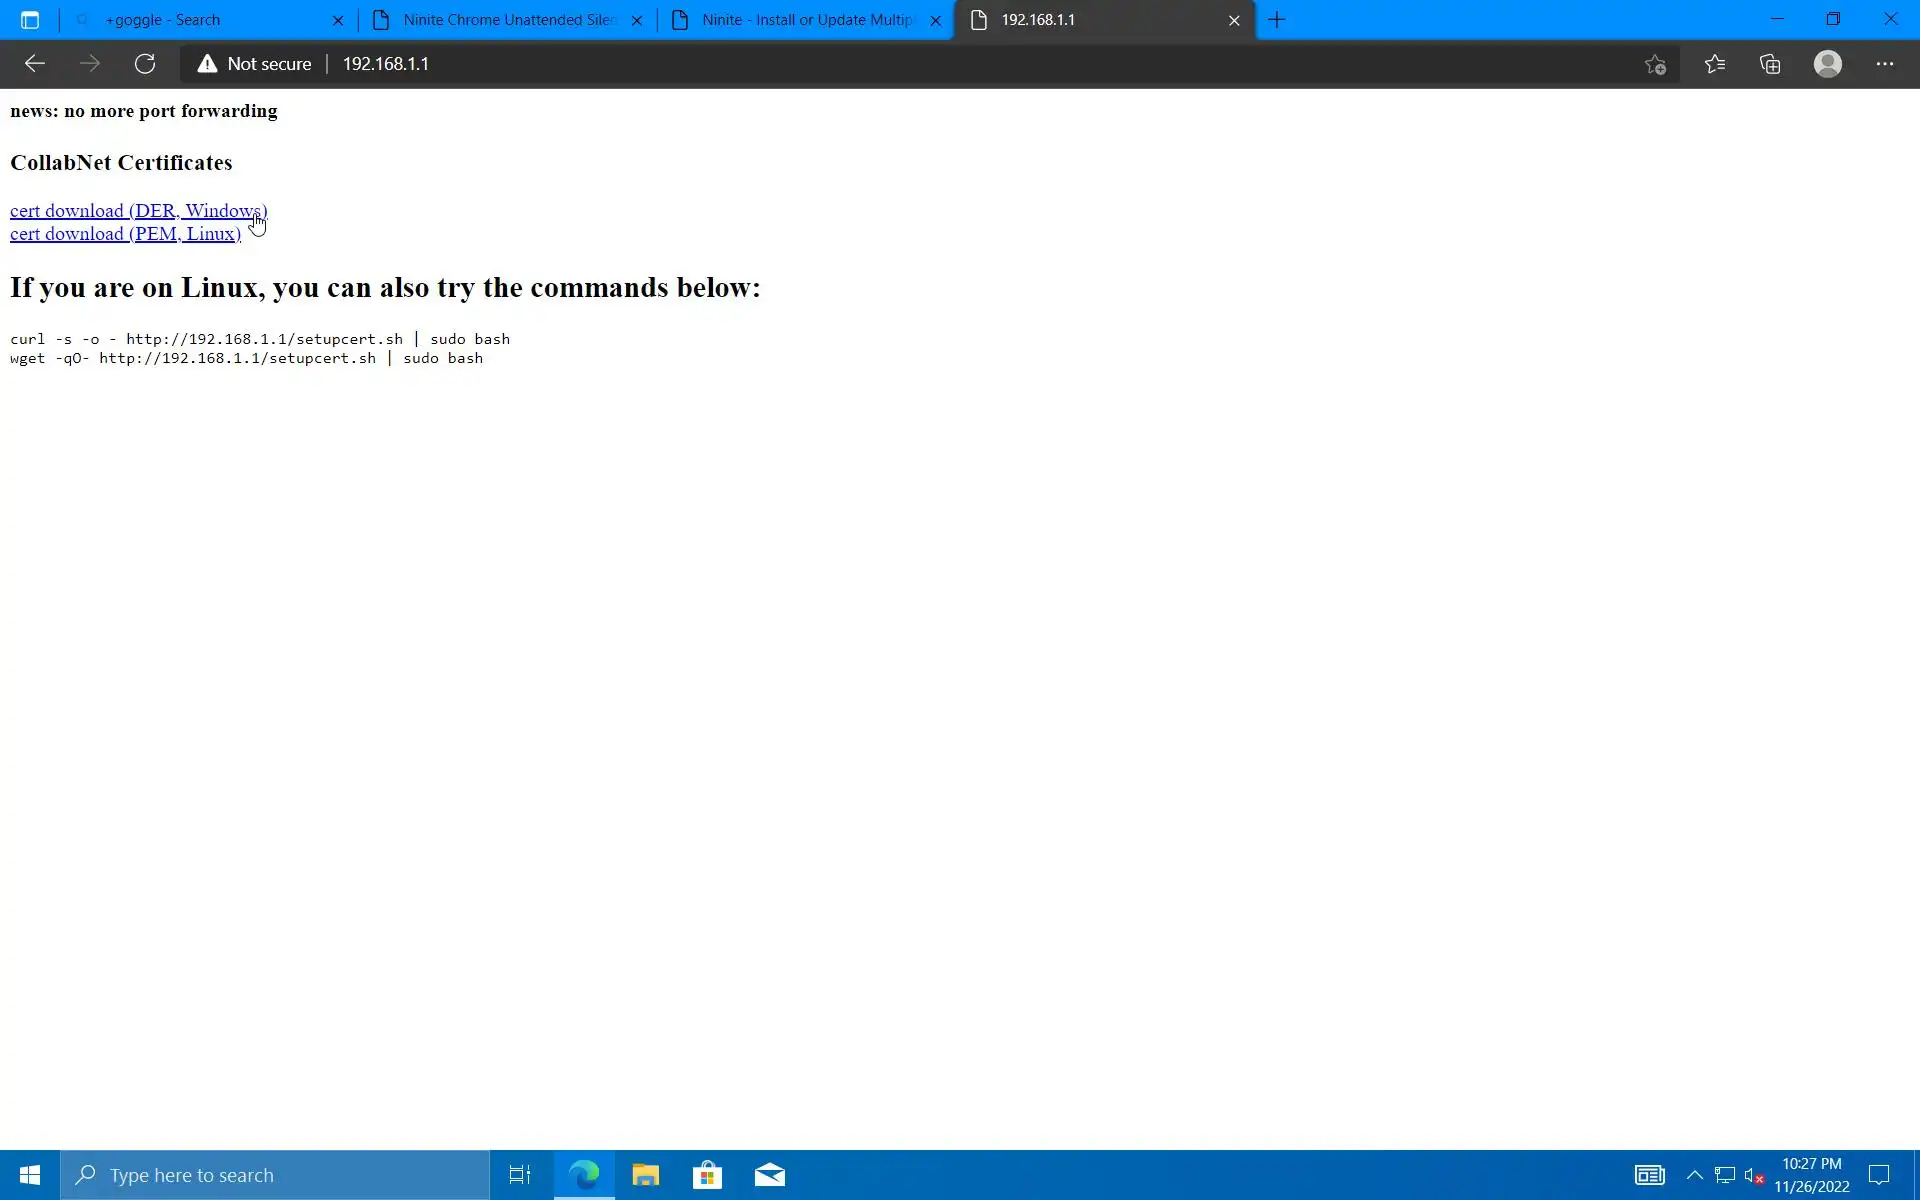Close the Ninite Chrome Unattended tab
The width and height of the screenshot is (1920, 1200).
click(637, 20)
